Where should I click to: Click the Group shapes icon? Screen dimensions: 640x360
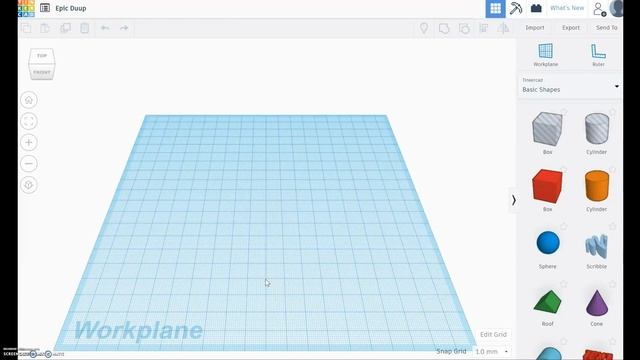point(444,28)
